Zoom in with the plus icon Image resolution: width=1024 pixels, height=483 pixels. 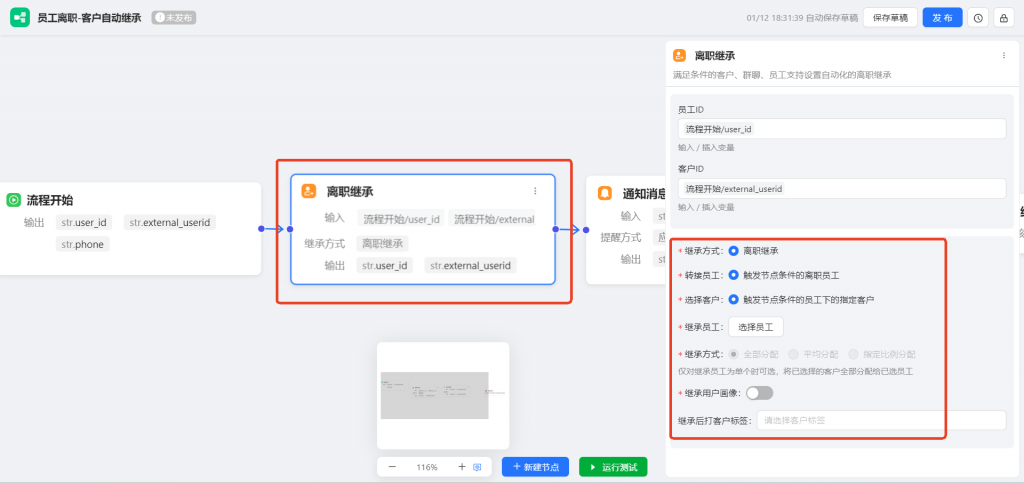pos(462,467)
